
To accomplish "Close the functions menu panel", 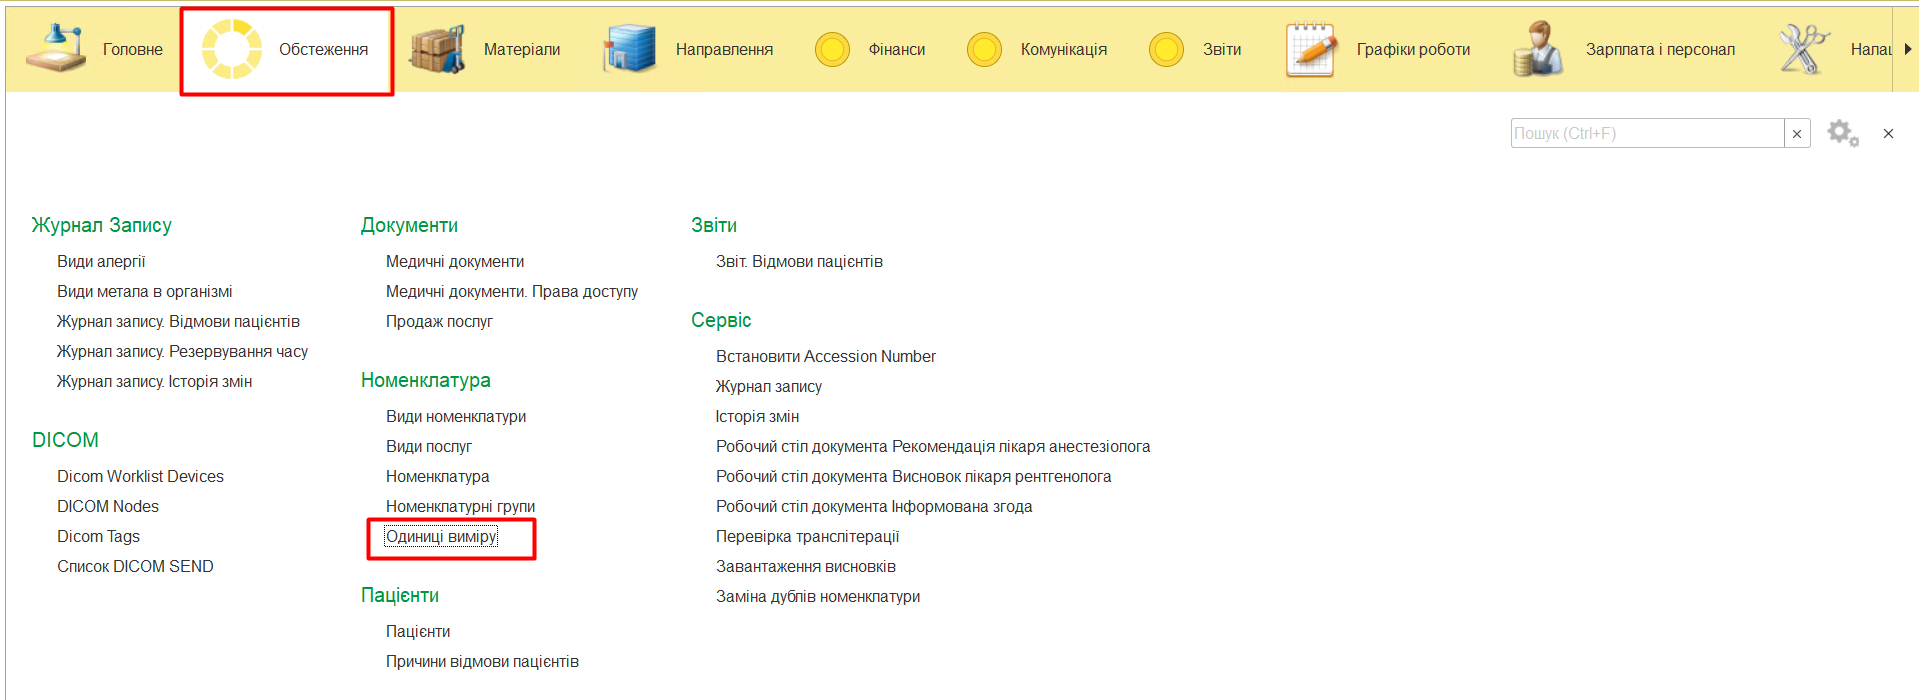I will point(1888,134).
